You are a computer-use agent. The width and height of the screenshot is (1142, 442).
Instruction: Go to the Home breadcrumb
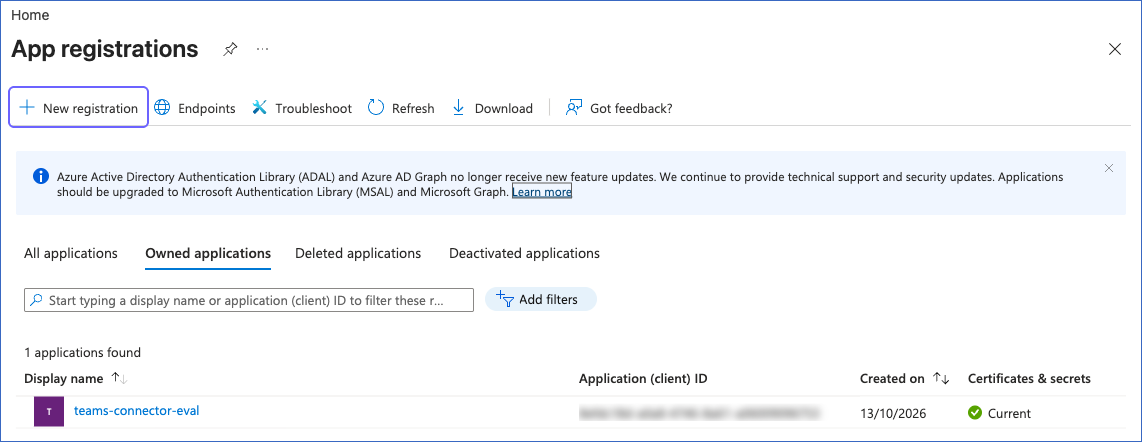(x=30, y=15)
